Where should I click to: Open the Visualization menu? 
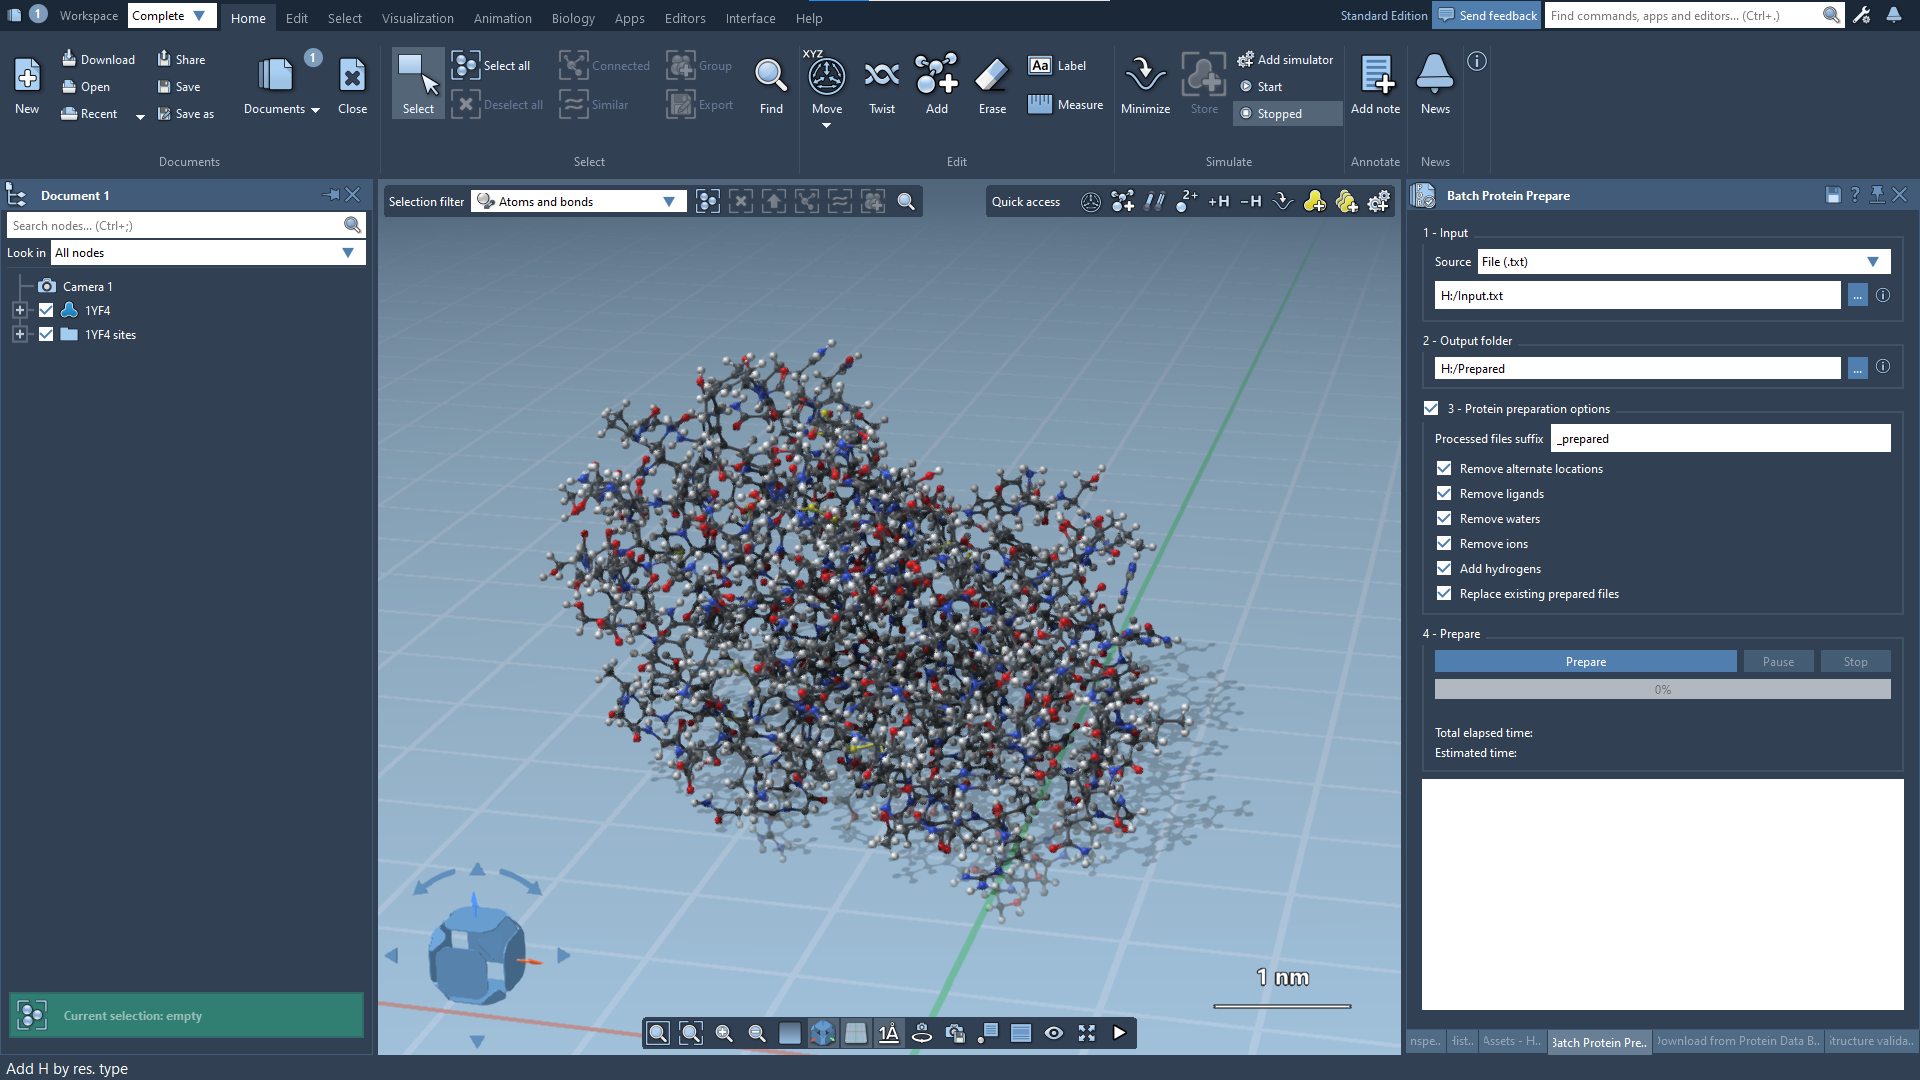(x=417, y=18)
